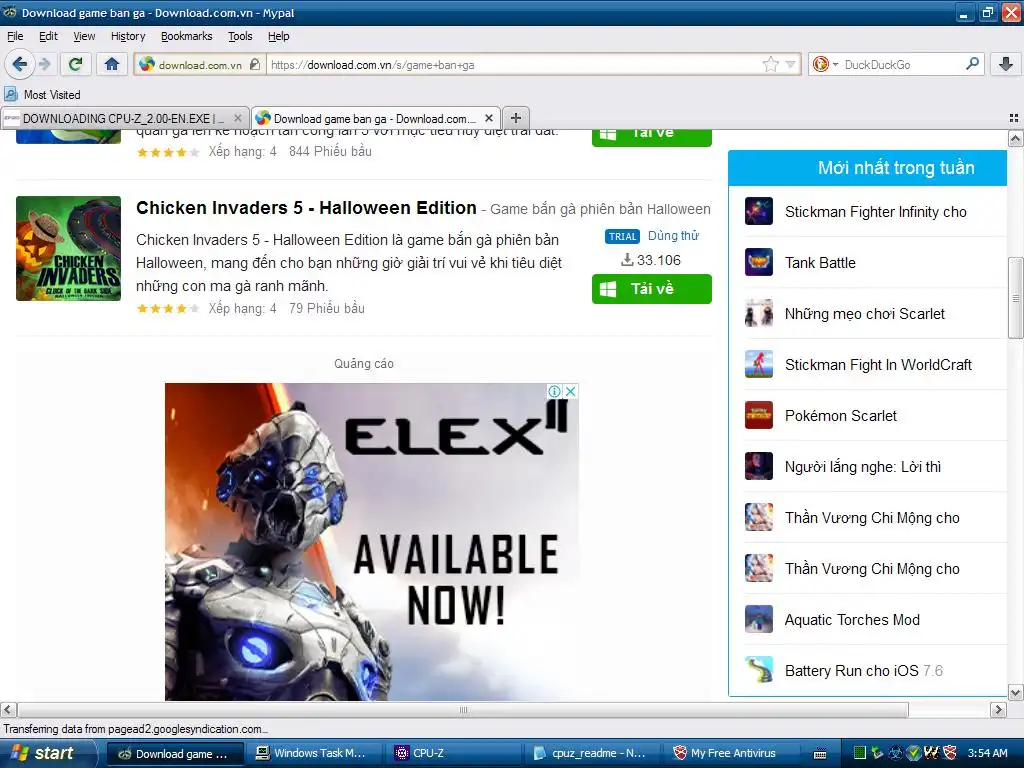The width and height of the screenshot is (1024, 768).
Task: Click the Người lắng nghe icon
Action: pyautogui.click(x=759, y=466)
